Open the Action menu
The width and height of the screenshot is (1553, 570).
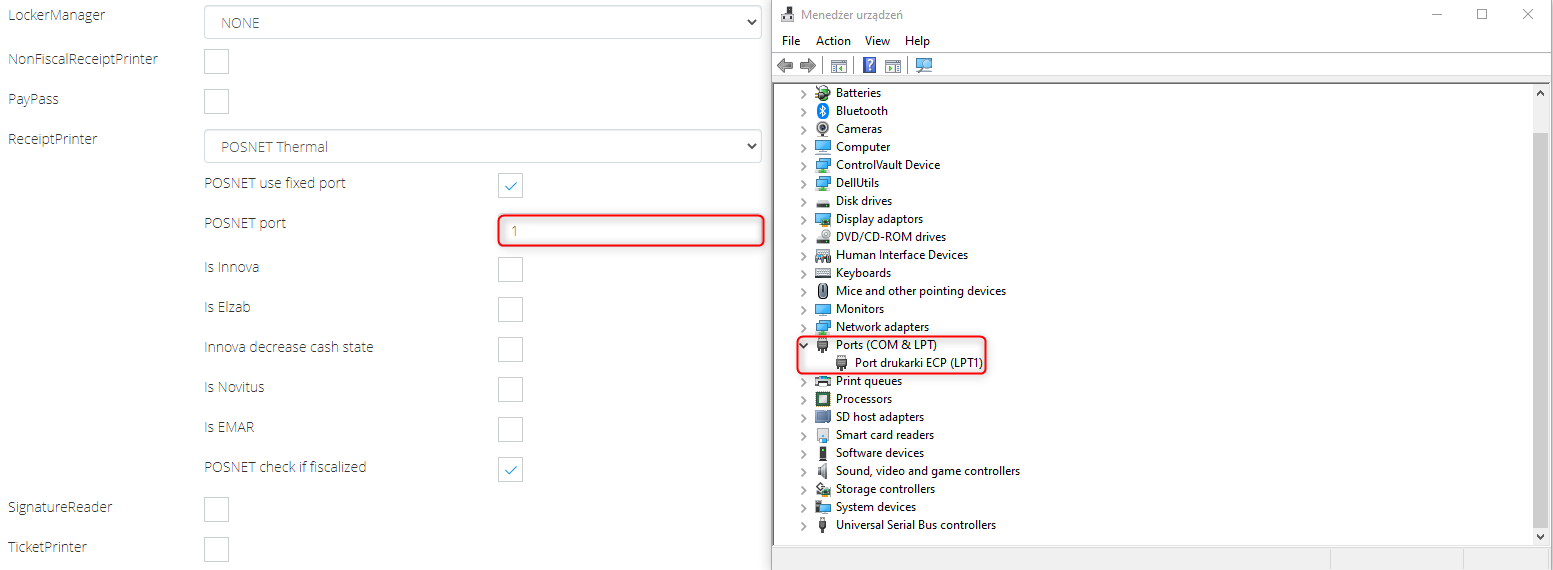tap(833, 41)
